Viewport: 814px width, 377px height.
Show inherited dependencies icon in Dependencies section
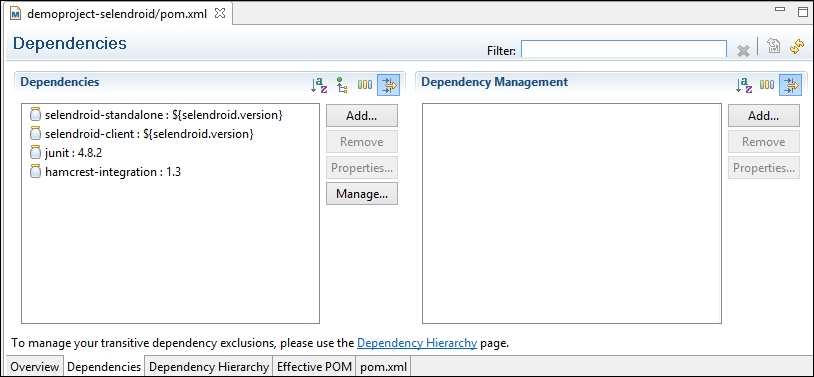[342, 85]
